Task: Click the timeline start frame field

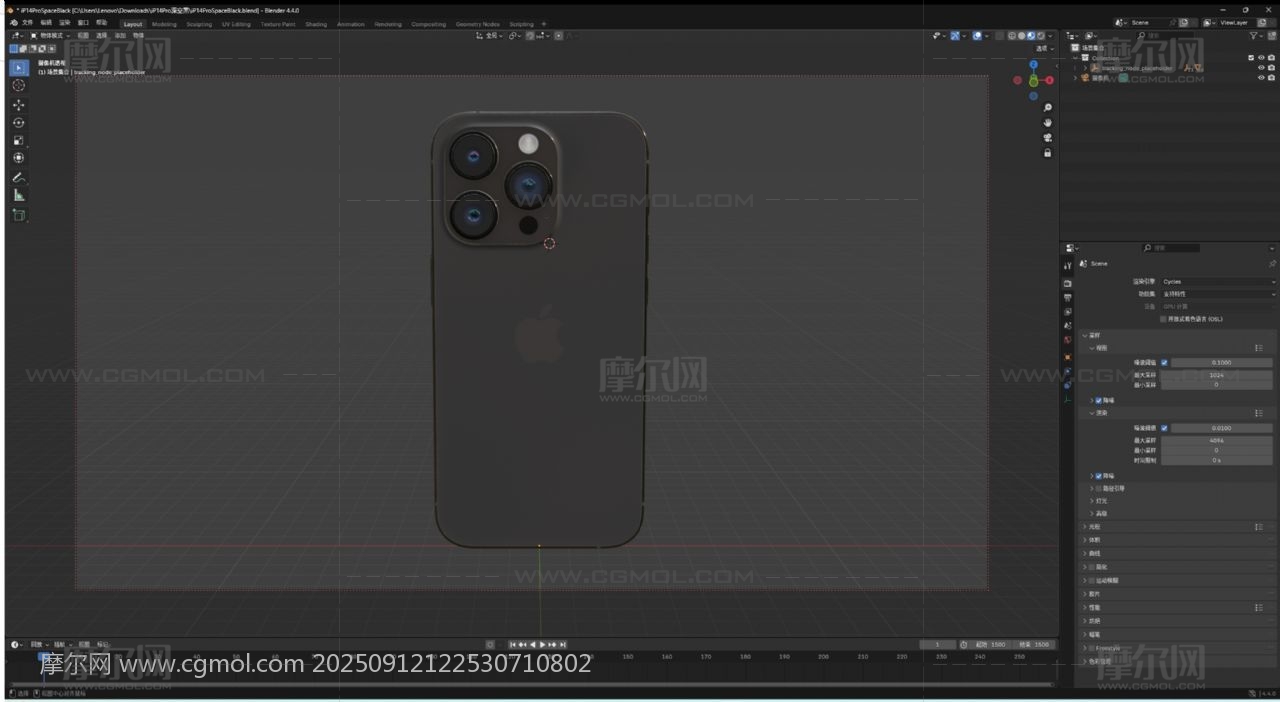Action: tap(991, 645)
